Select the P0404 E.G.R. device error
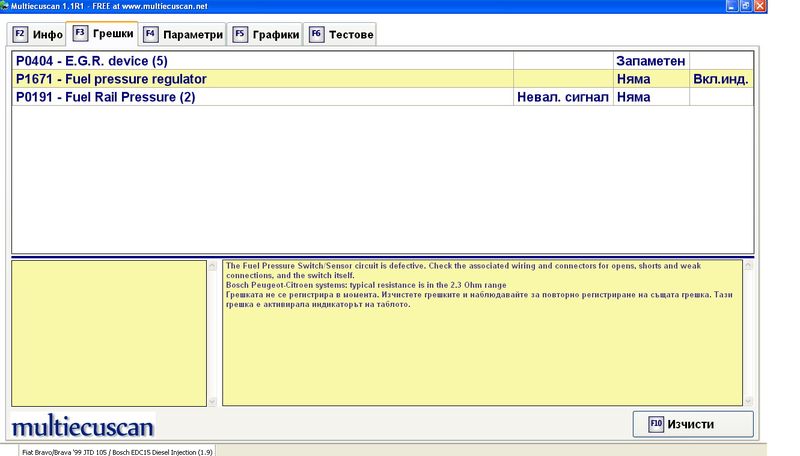The height and width of the screenshot is (456, 800). point(92,61)
